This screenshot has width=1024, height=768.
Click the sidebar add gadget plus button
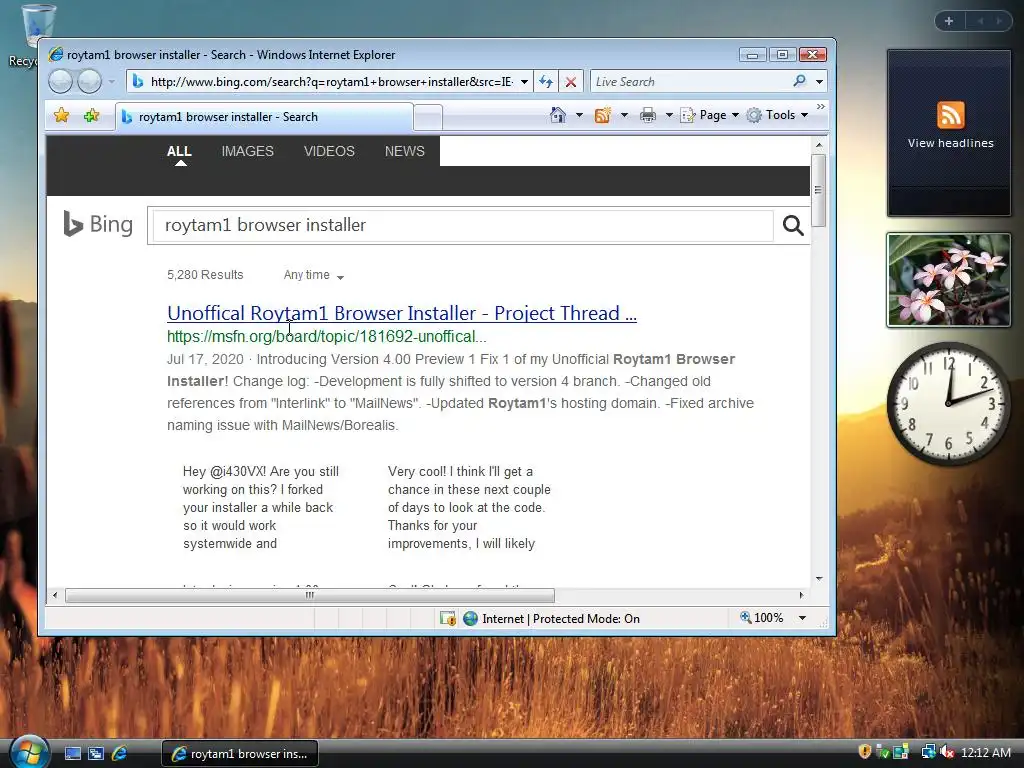[949, 21]
